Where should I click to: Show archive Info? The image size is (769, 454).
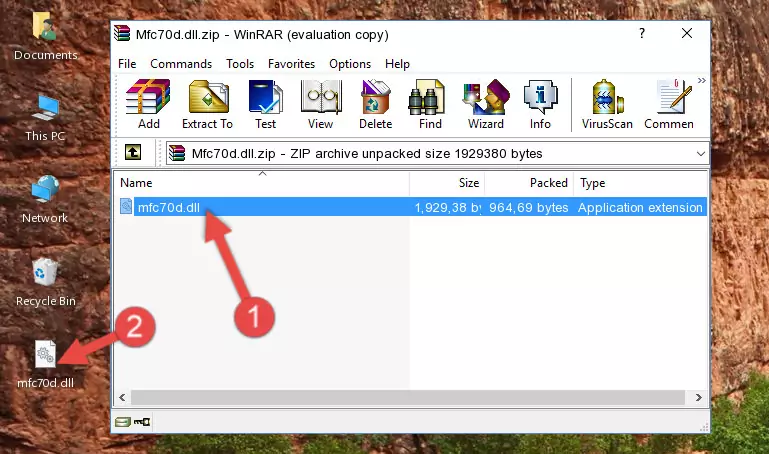point(540,104)
